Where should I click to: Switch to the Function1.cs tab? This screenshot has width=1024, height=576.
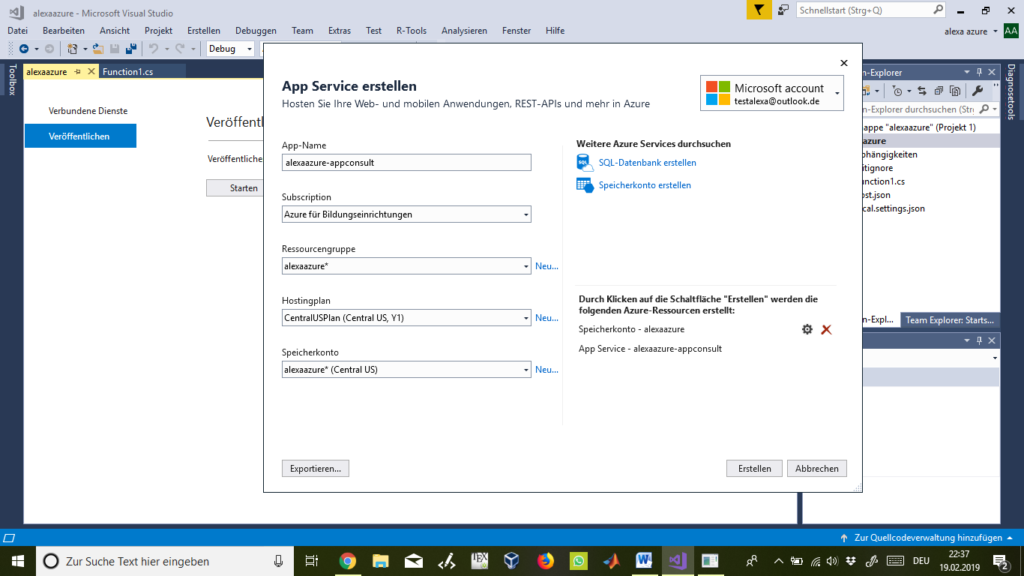(x=128, y=72)
